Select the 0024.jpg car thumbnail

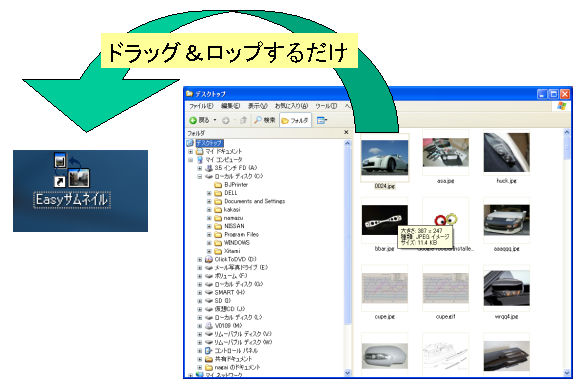coord(385,158)
